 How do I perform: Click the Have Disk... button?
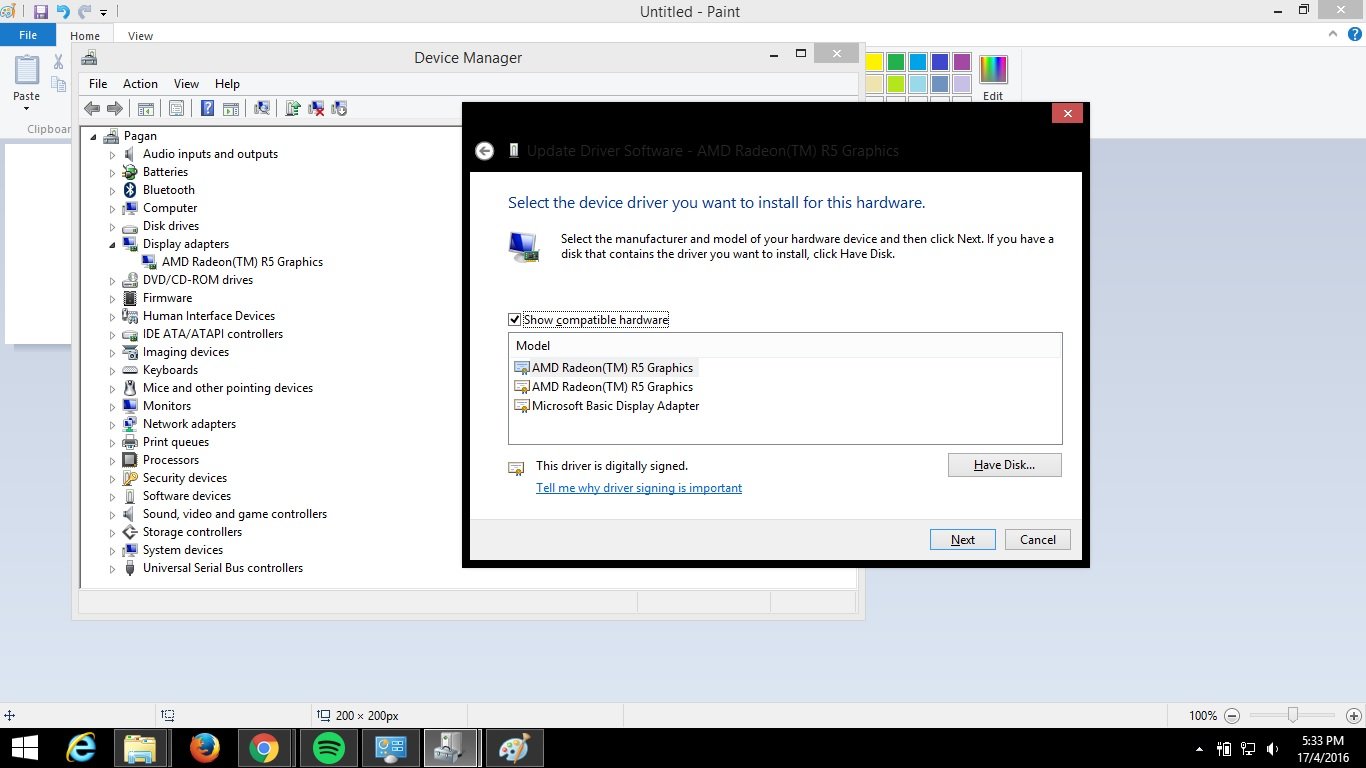coord(1005,465)
